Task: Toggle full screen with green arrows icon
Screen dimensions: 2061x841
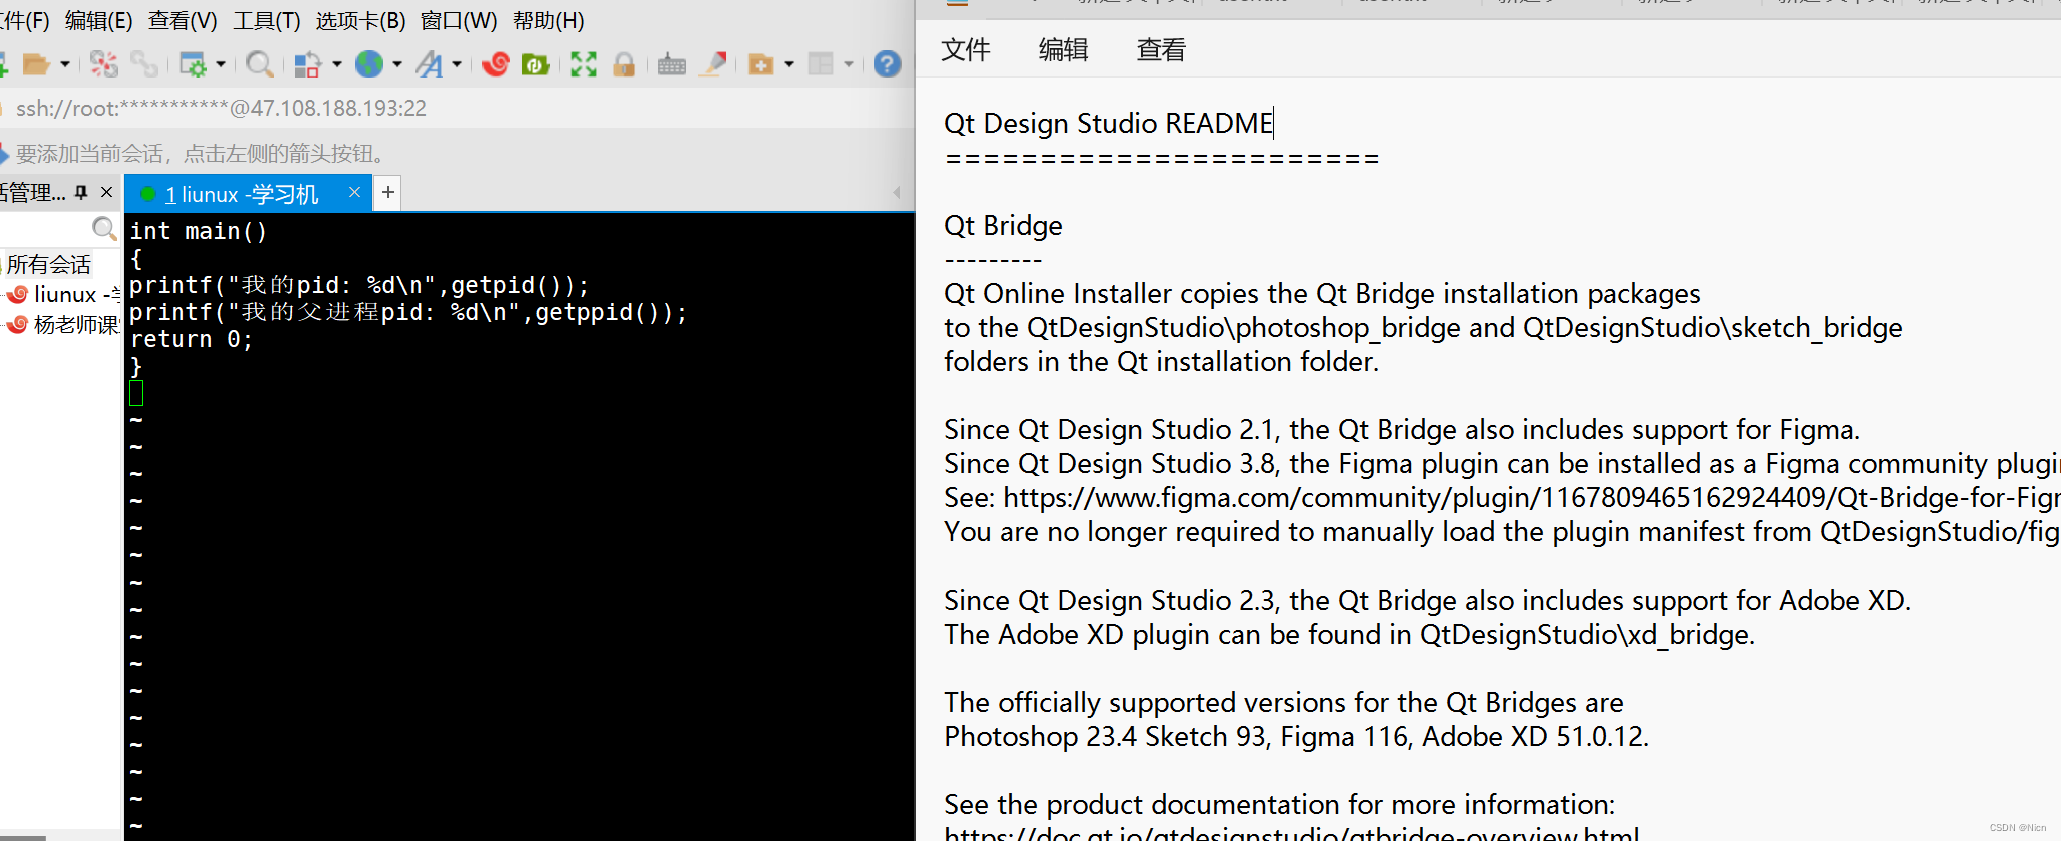Action: coord(584,64)
